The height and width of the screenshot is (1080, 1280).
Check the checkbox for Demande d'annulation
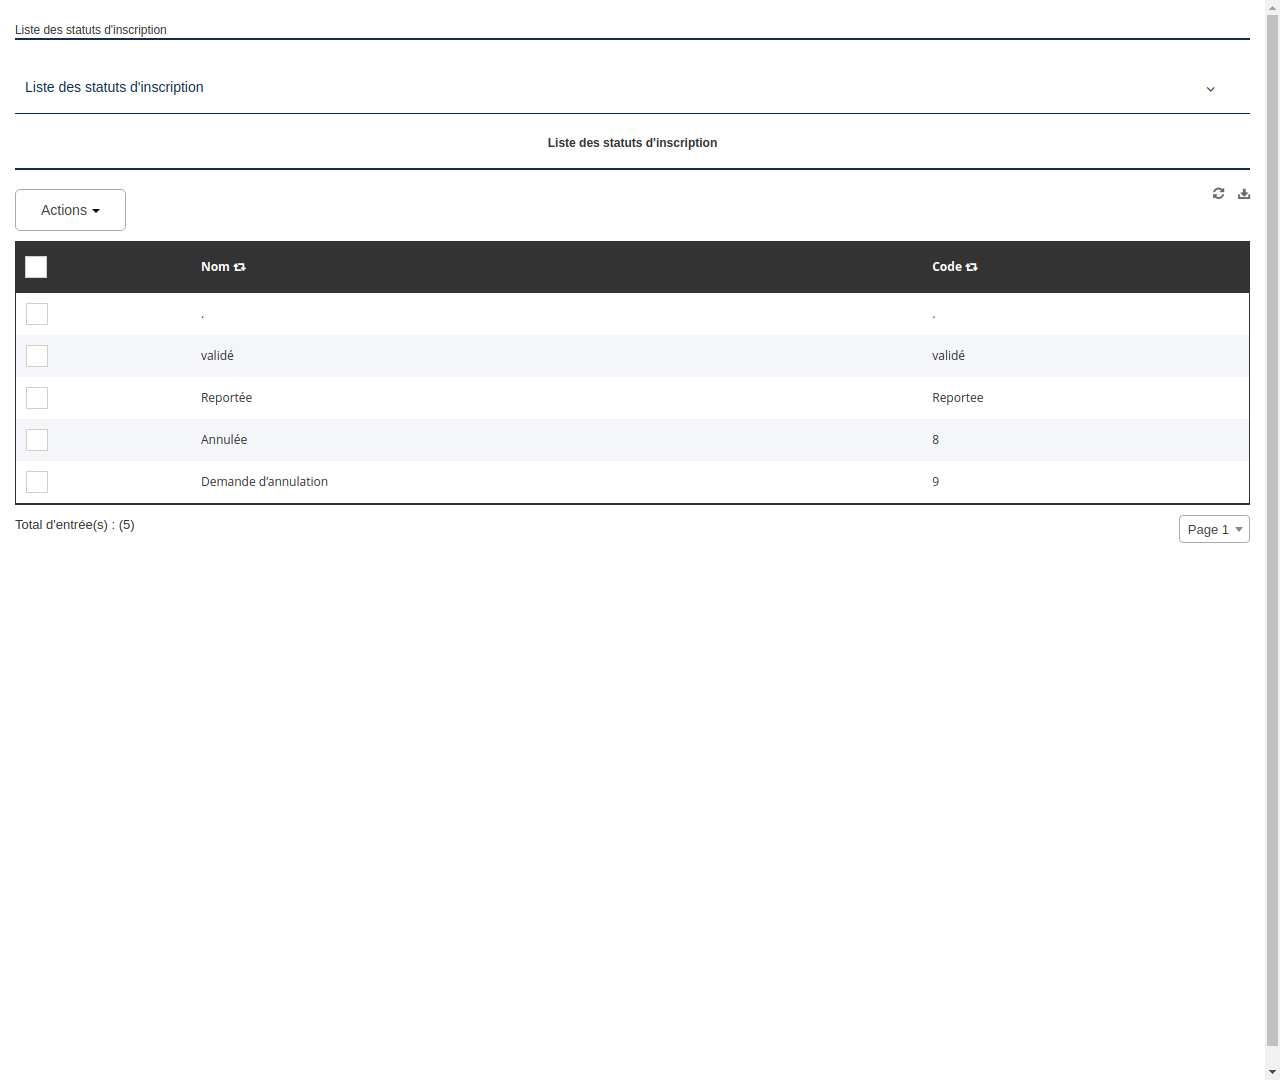point(37,481)
